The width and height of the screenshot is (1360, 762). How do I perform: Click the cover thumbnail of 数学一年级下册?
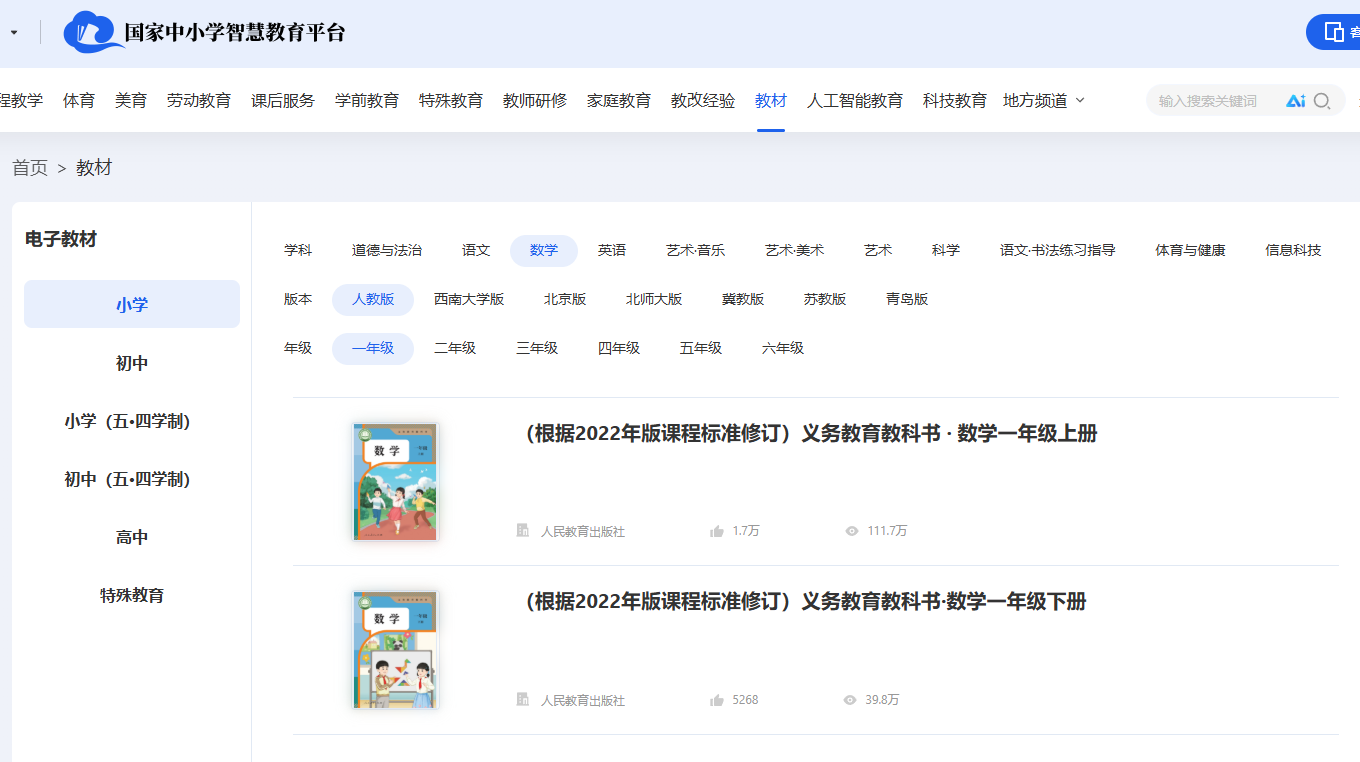(x=394, y=649)
